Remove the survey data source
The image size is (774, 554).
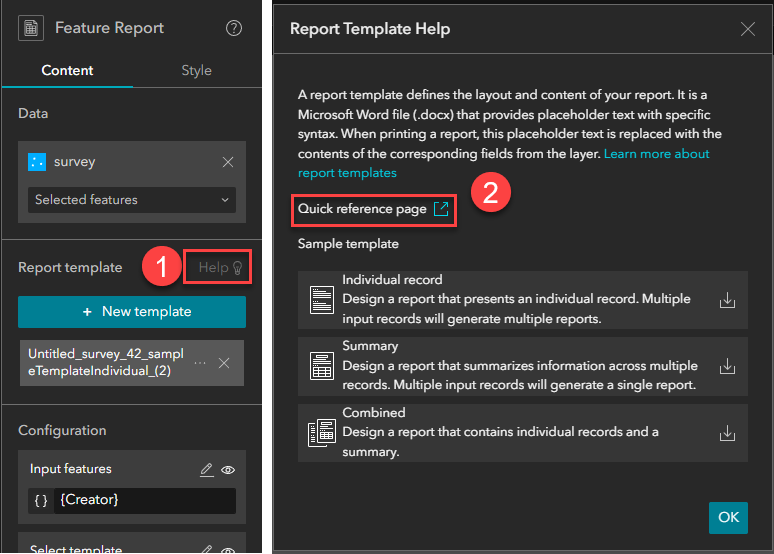tap(228, 162)
